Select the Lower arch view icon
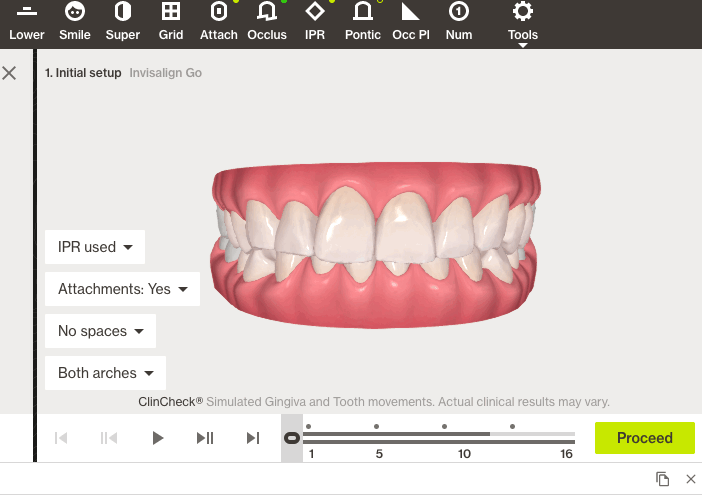The width and height of the screenshot is (702, 496). tap(26, 22)
